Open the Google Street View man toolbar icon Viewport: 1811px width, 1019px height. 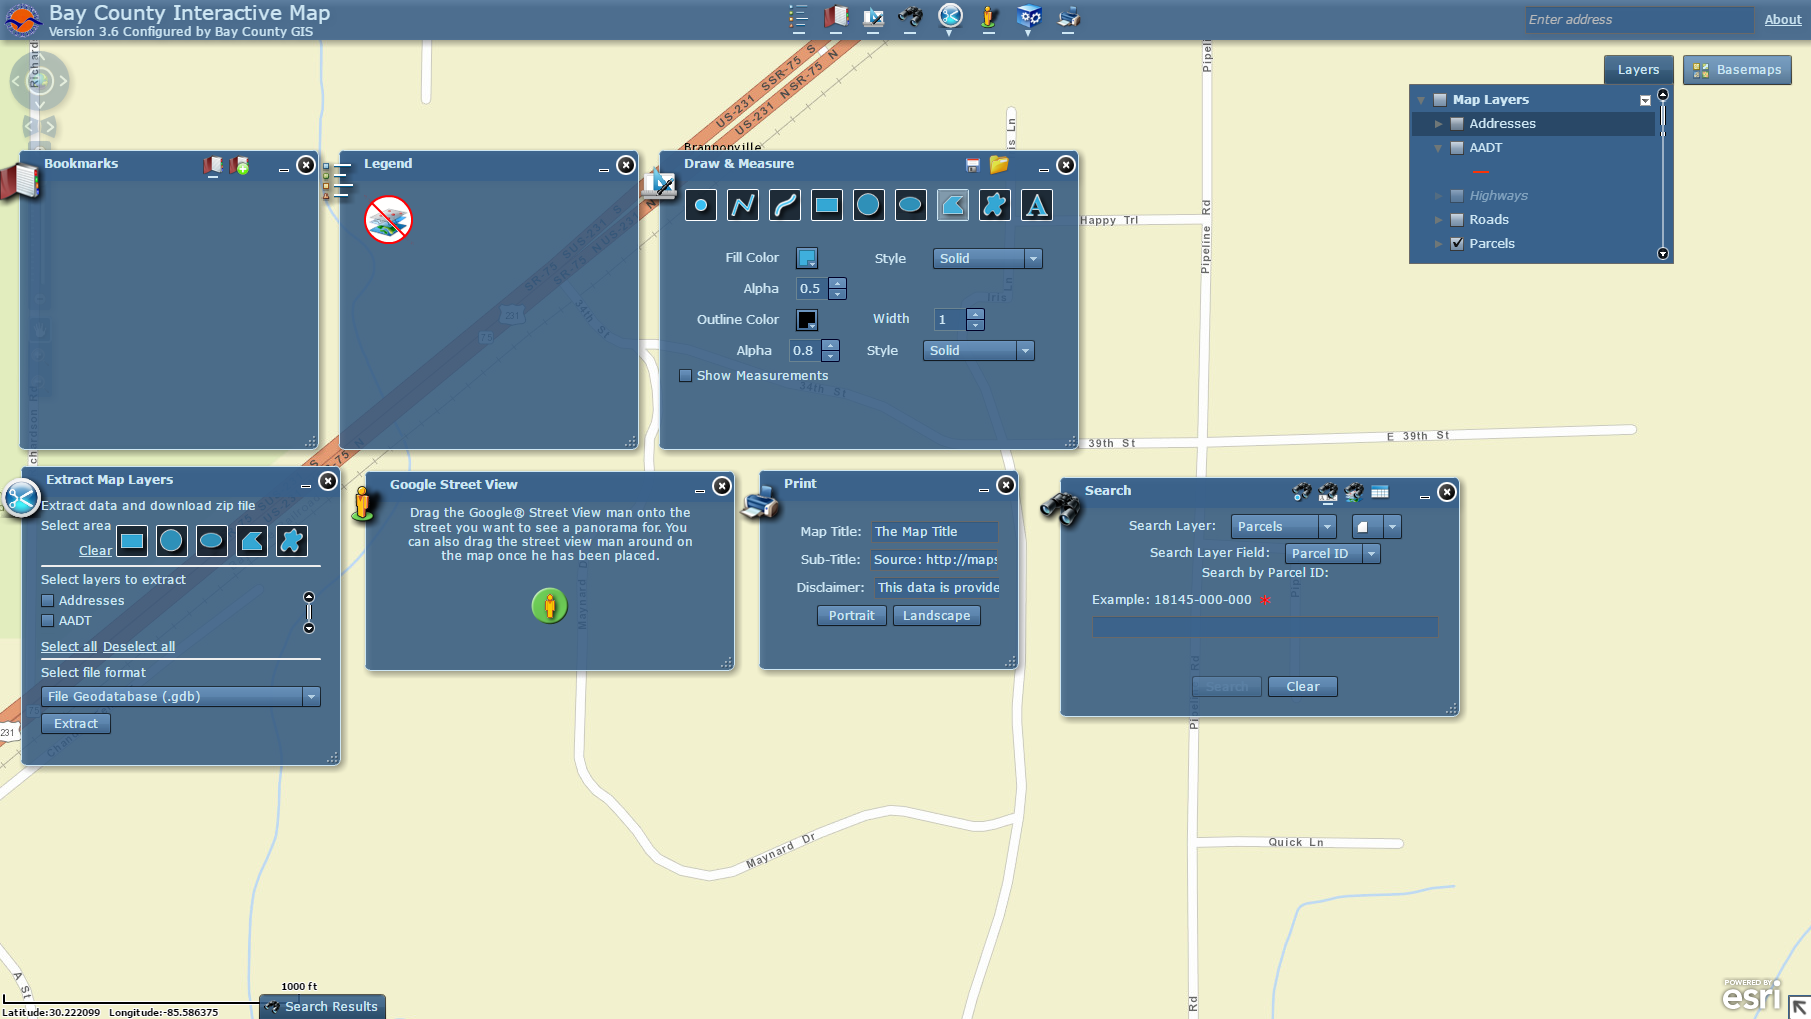pyautogui.click(x=989, y=17)
